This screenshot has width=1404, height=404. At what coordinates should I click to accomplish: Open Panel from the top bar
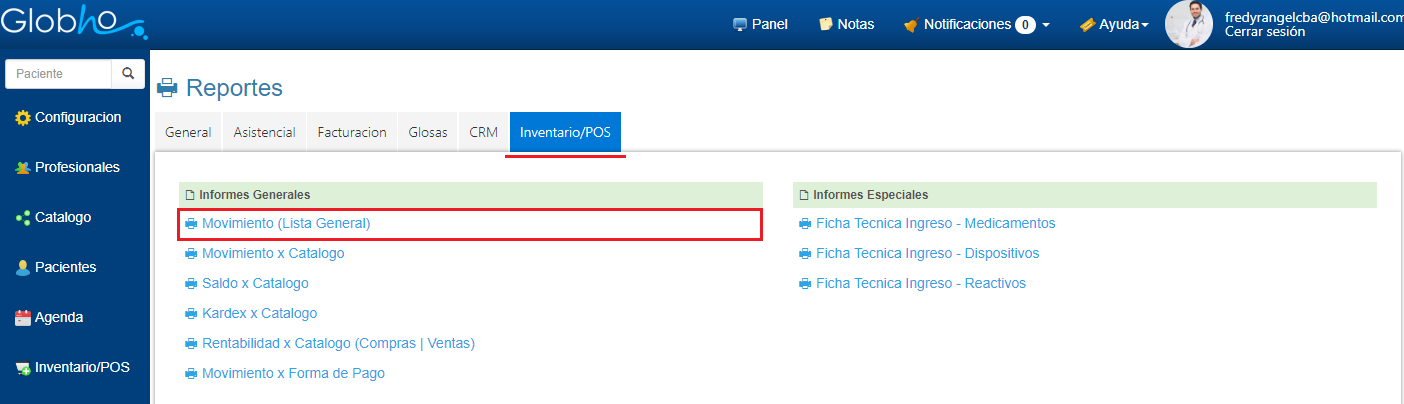coord(760,24)
